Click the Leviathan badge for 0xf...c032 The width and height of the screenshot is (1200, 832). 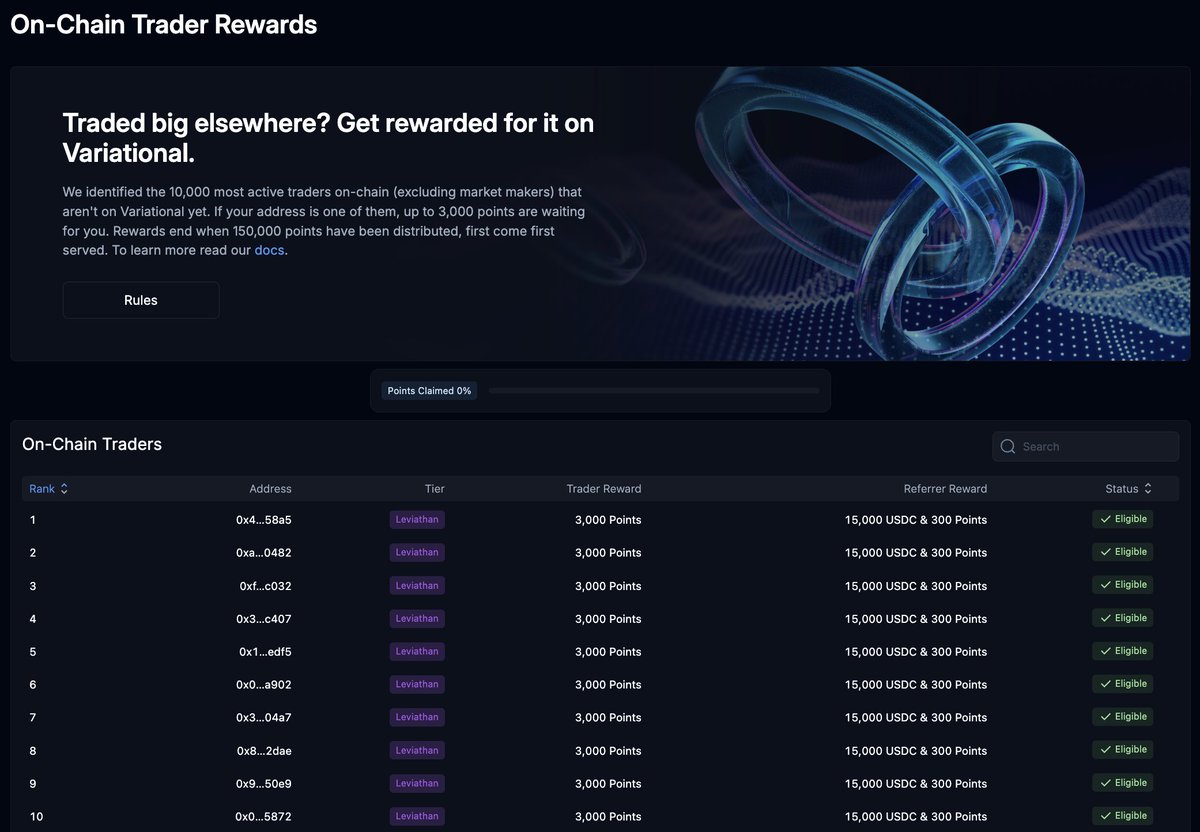tap(417, 585)
